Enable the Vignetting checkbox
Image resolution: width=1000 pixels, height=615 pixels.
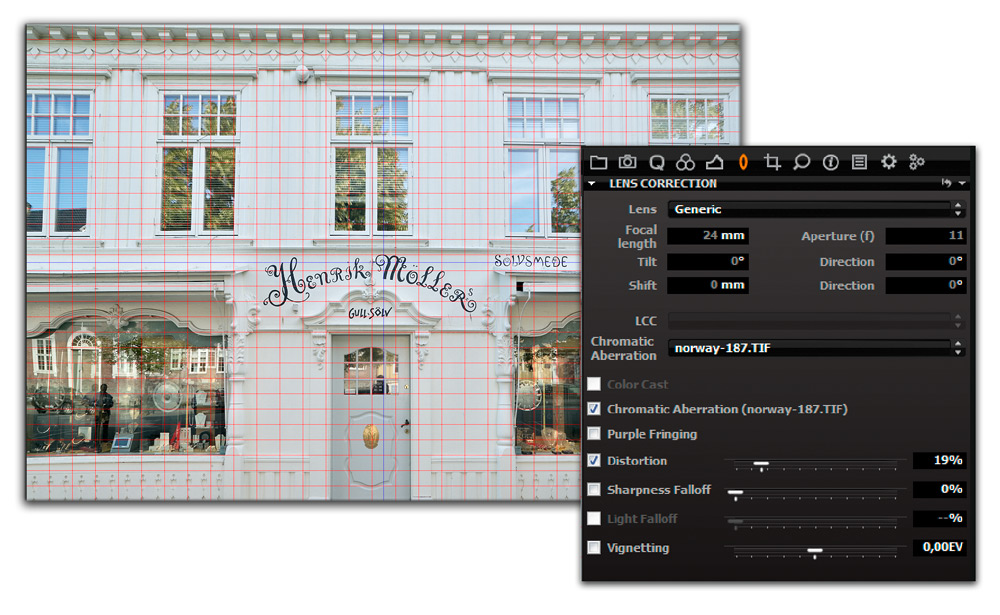tap(594, 547)
